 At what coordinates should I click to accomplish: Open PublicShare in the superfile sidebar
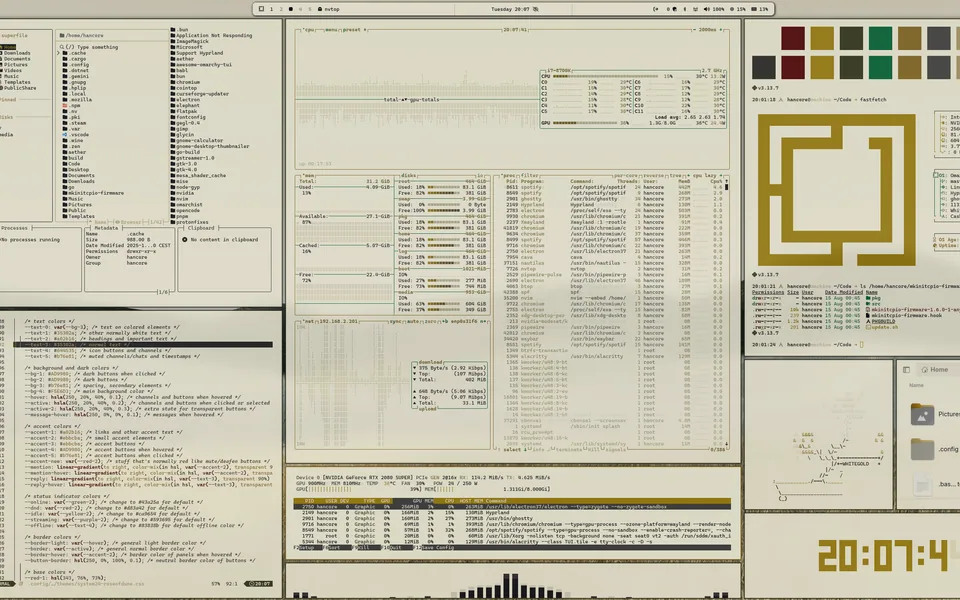[19, 88]
